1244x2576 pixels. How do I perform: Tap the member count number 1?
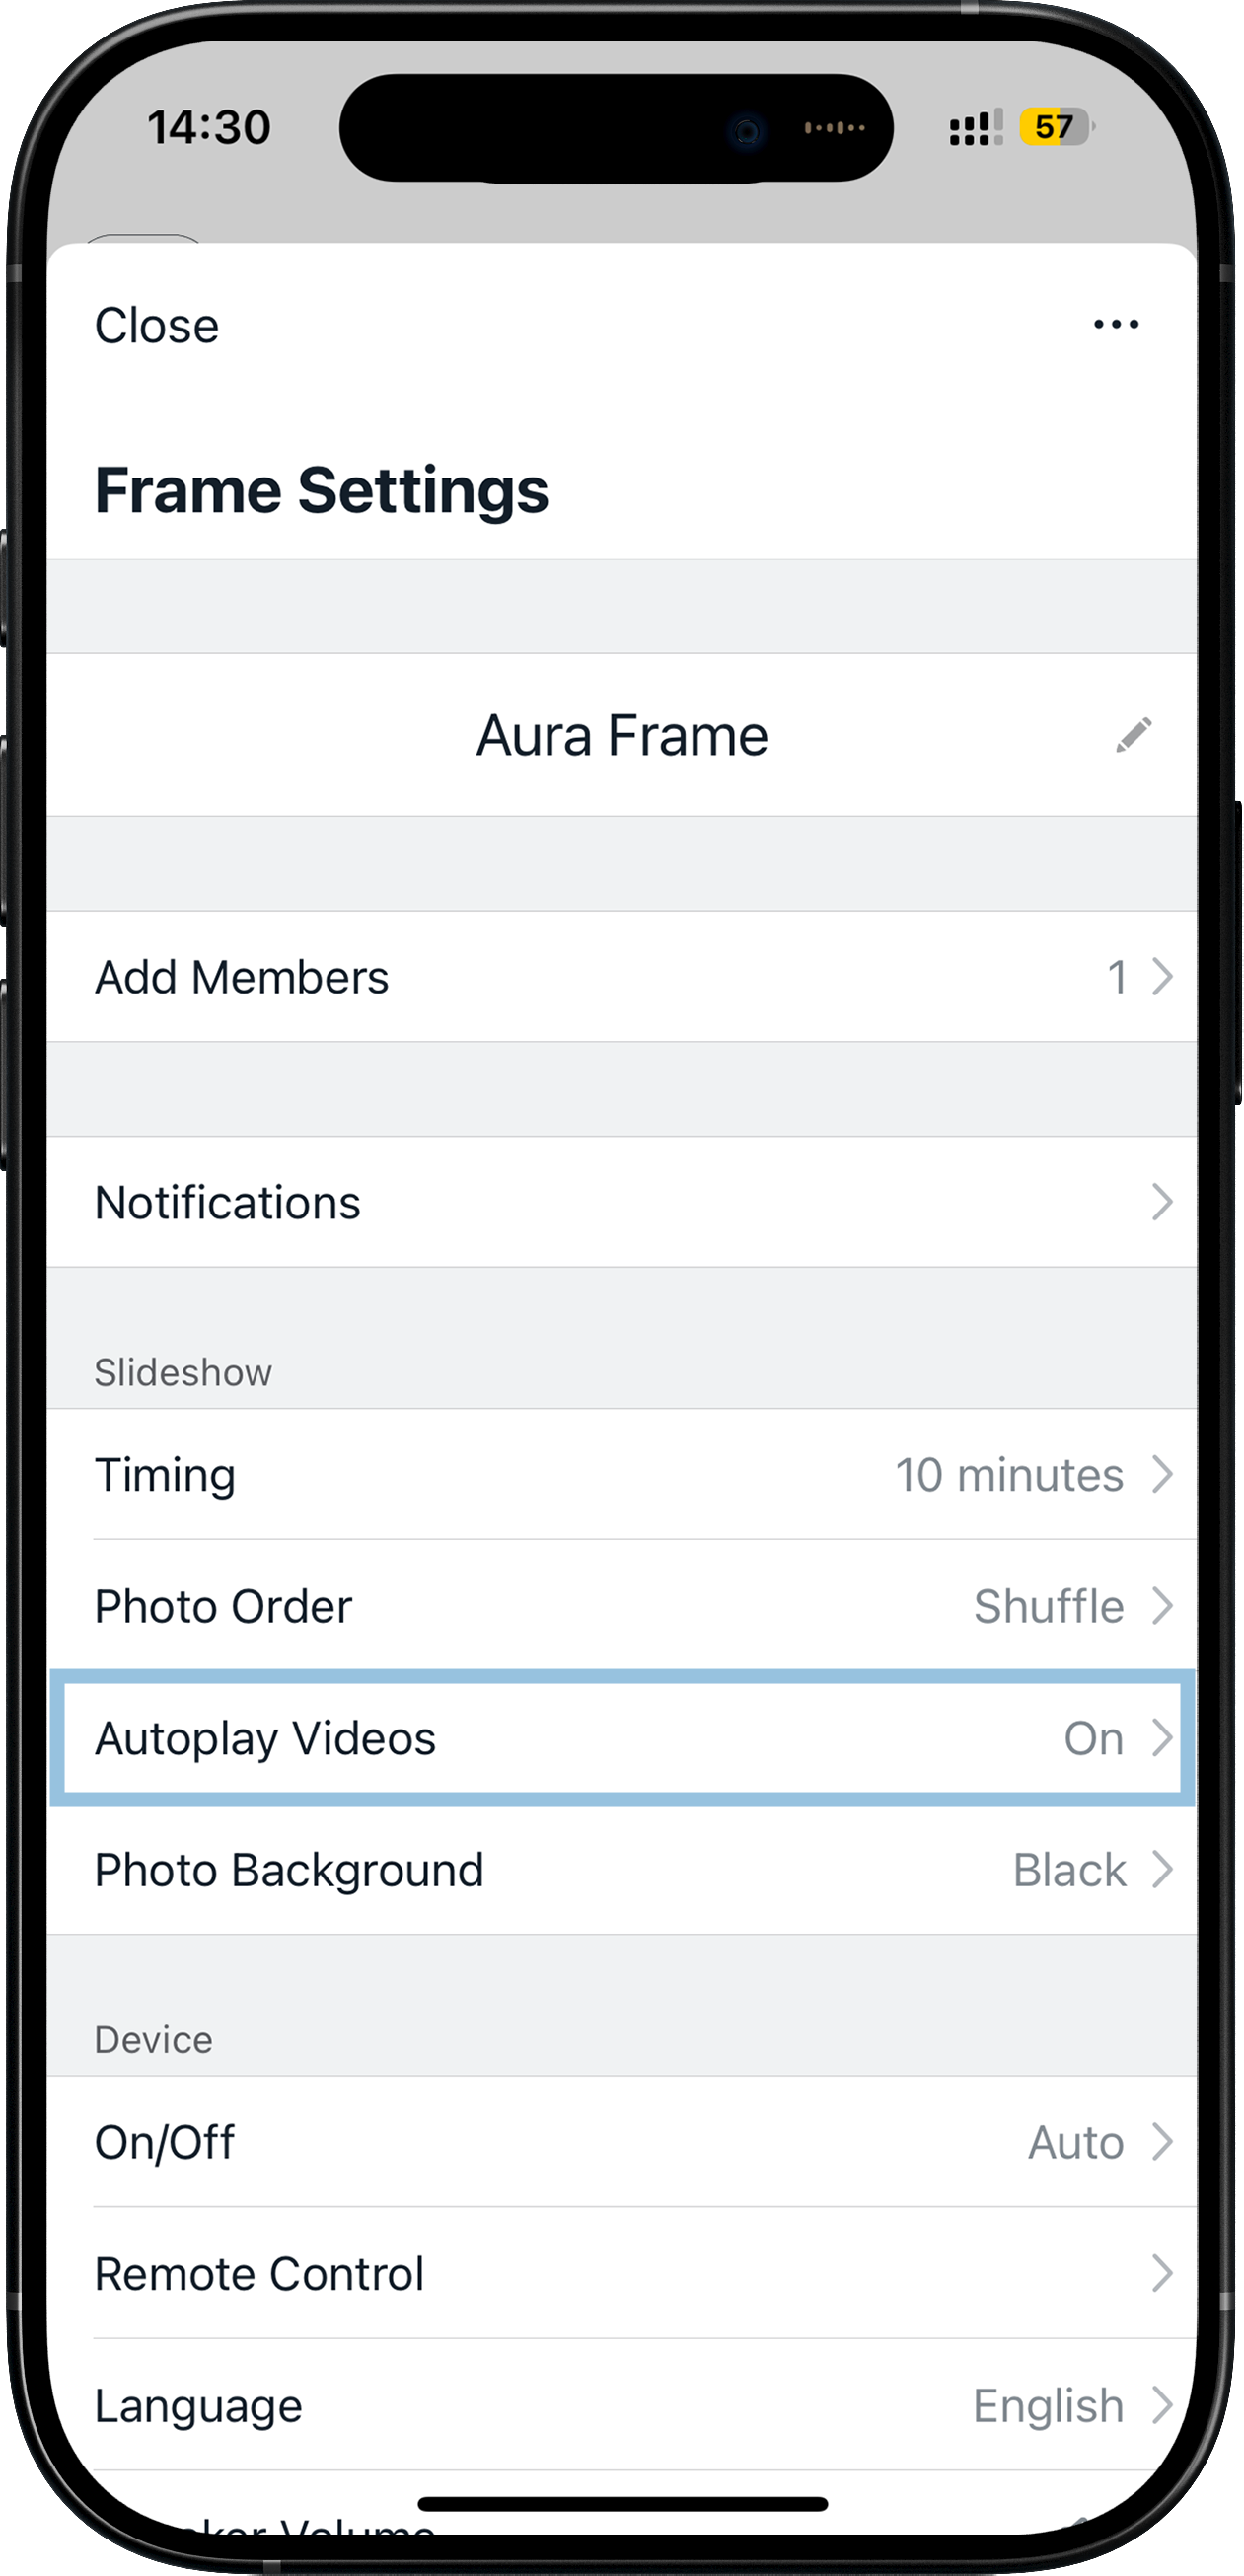pos(1117,978)
